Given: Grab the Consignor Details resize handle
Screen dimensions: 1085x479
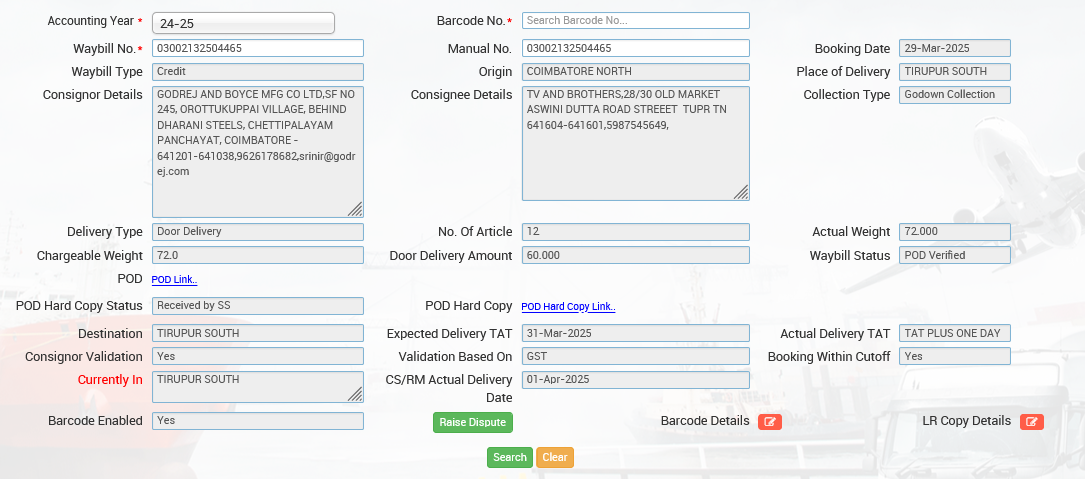Looking at the screenshot, I should click(355, 209).
